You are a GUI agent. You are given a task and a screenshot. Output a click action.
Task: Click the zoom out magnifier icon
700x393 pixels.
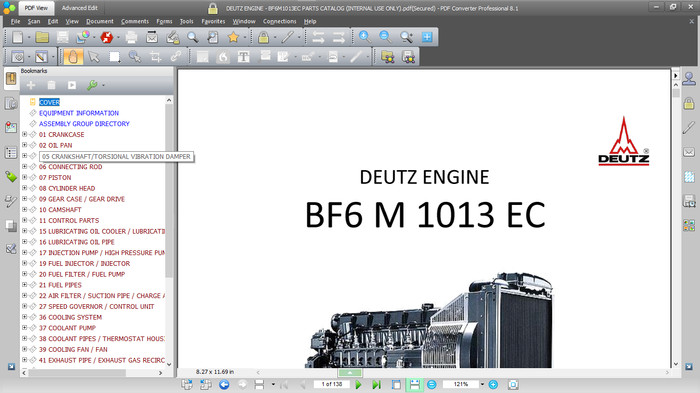coord(385,37)
